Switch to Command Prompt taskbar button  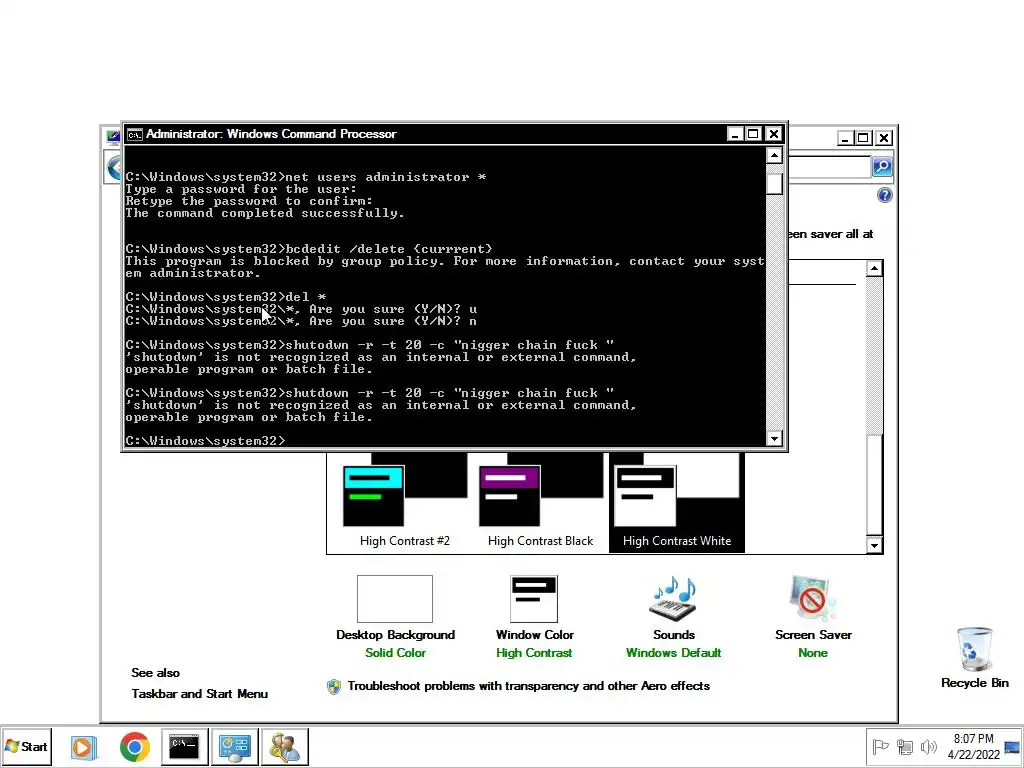click(184, 746)
